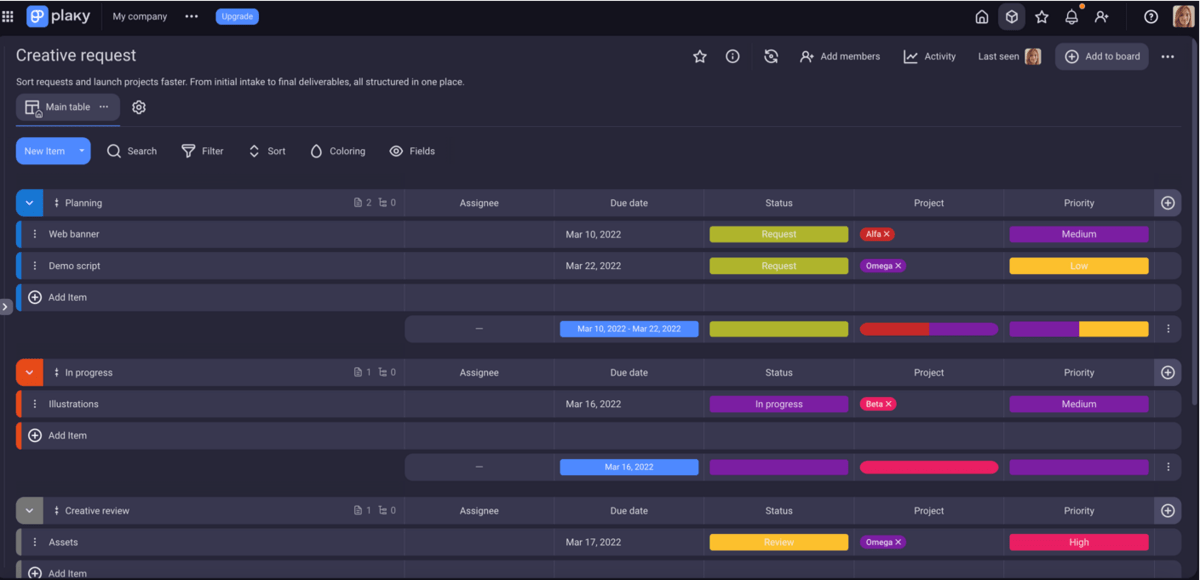Collapse the Planning group
1200x580 pixels.
coord(29,202)
